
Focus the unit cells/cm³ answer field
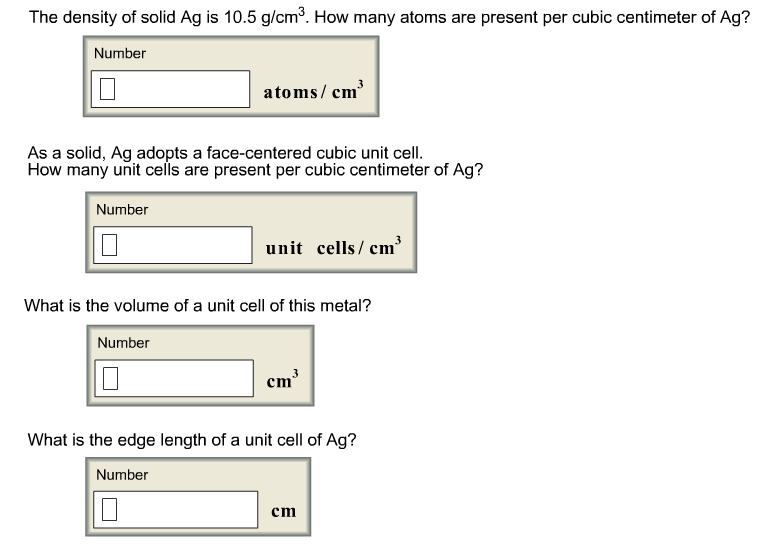(x=172, y=245)
